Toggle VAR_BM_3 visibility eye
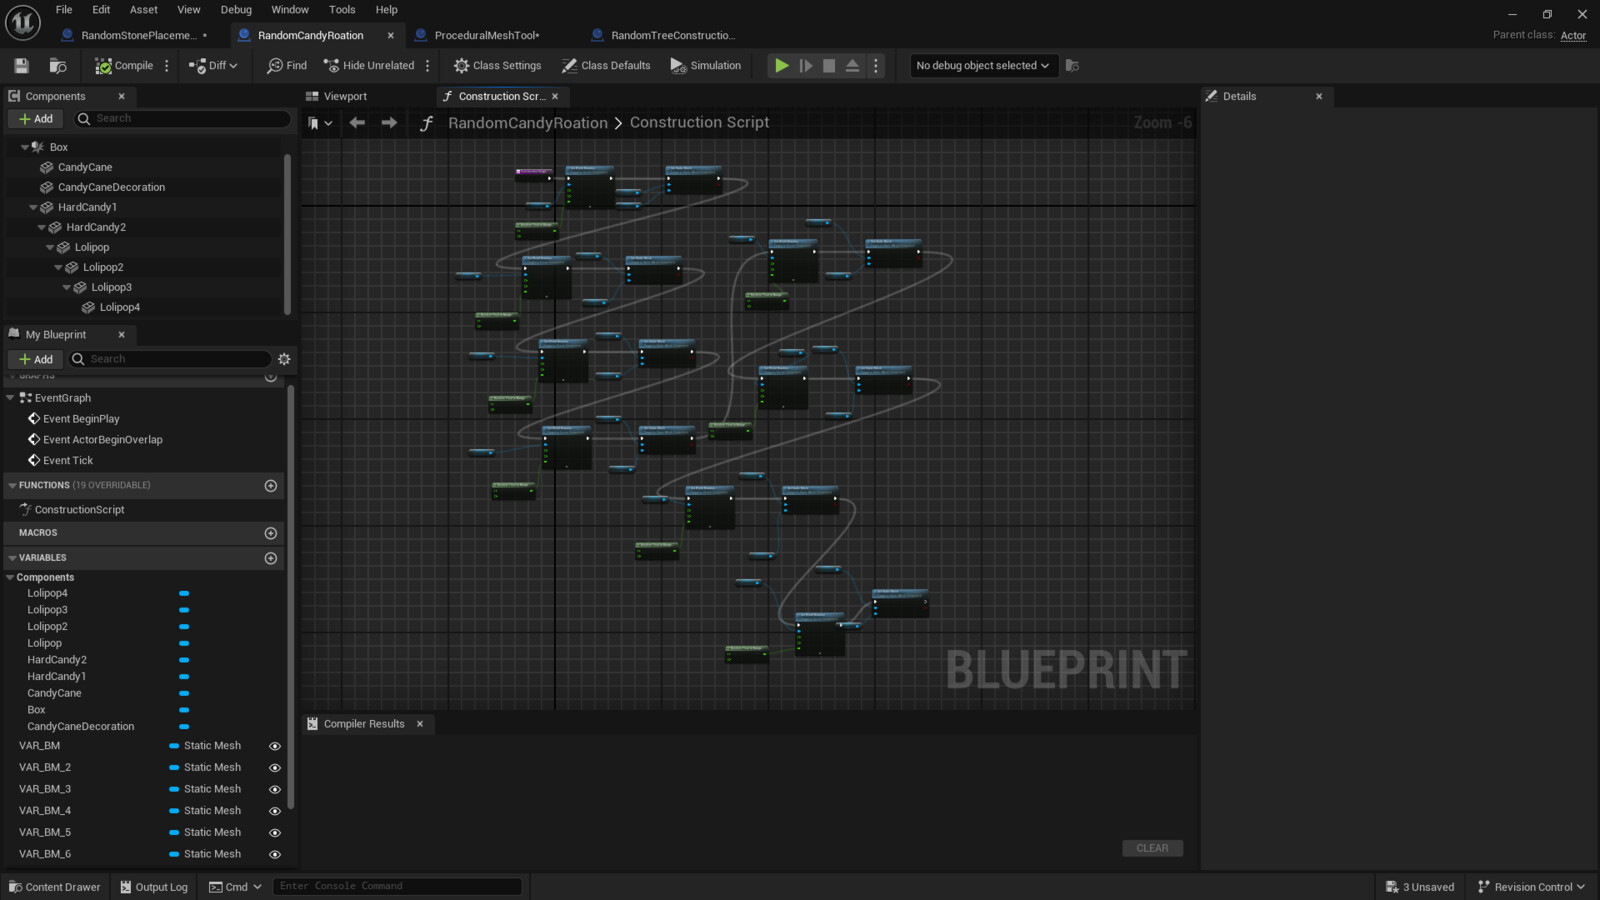Screen dimensions: 1600x900 275,790
